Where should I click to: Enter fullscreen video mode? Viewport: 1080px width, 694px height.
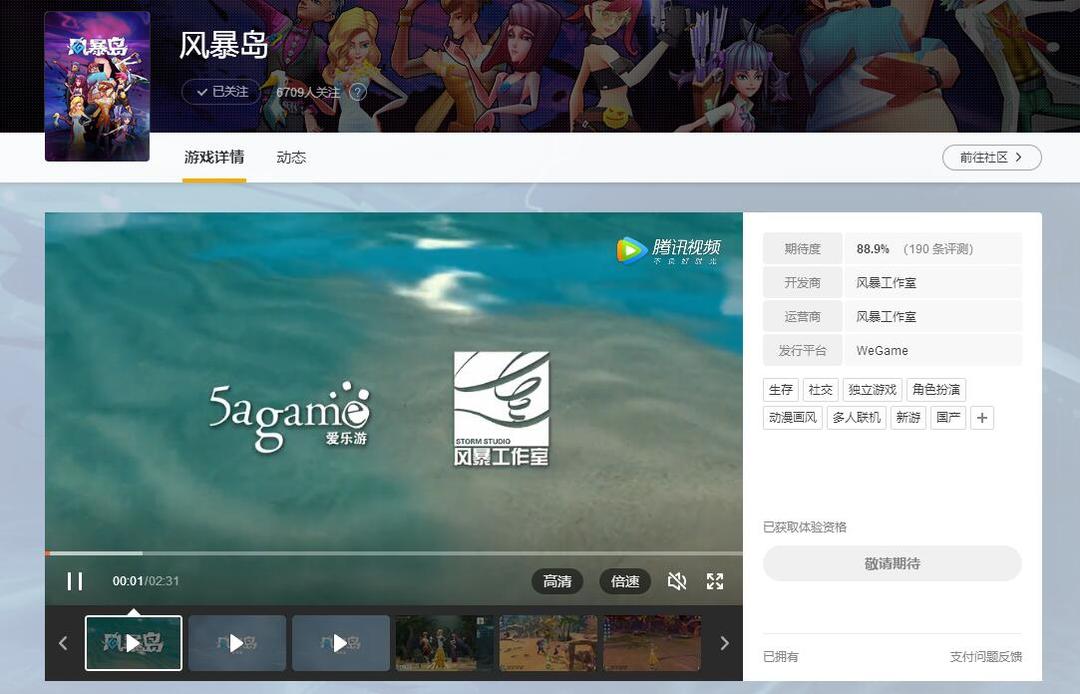(715, 581)
